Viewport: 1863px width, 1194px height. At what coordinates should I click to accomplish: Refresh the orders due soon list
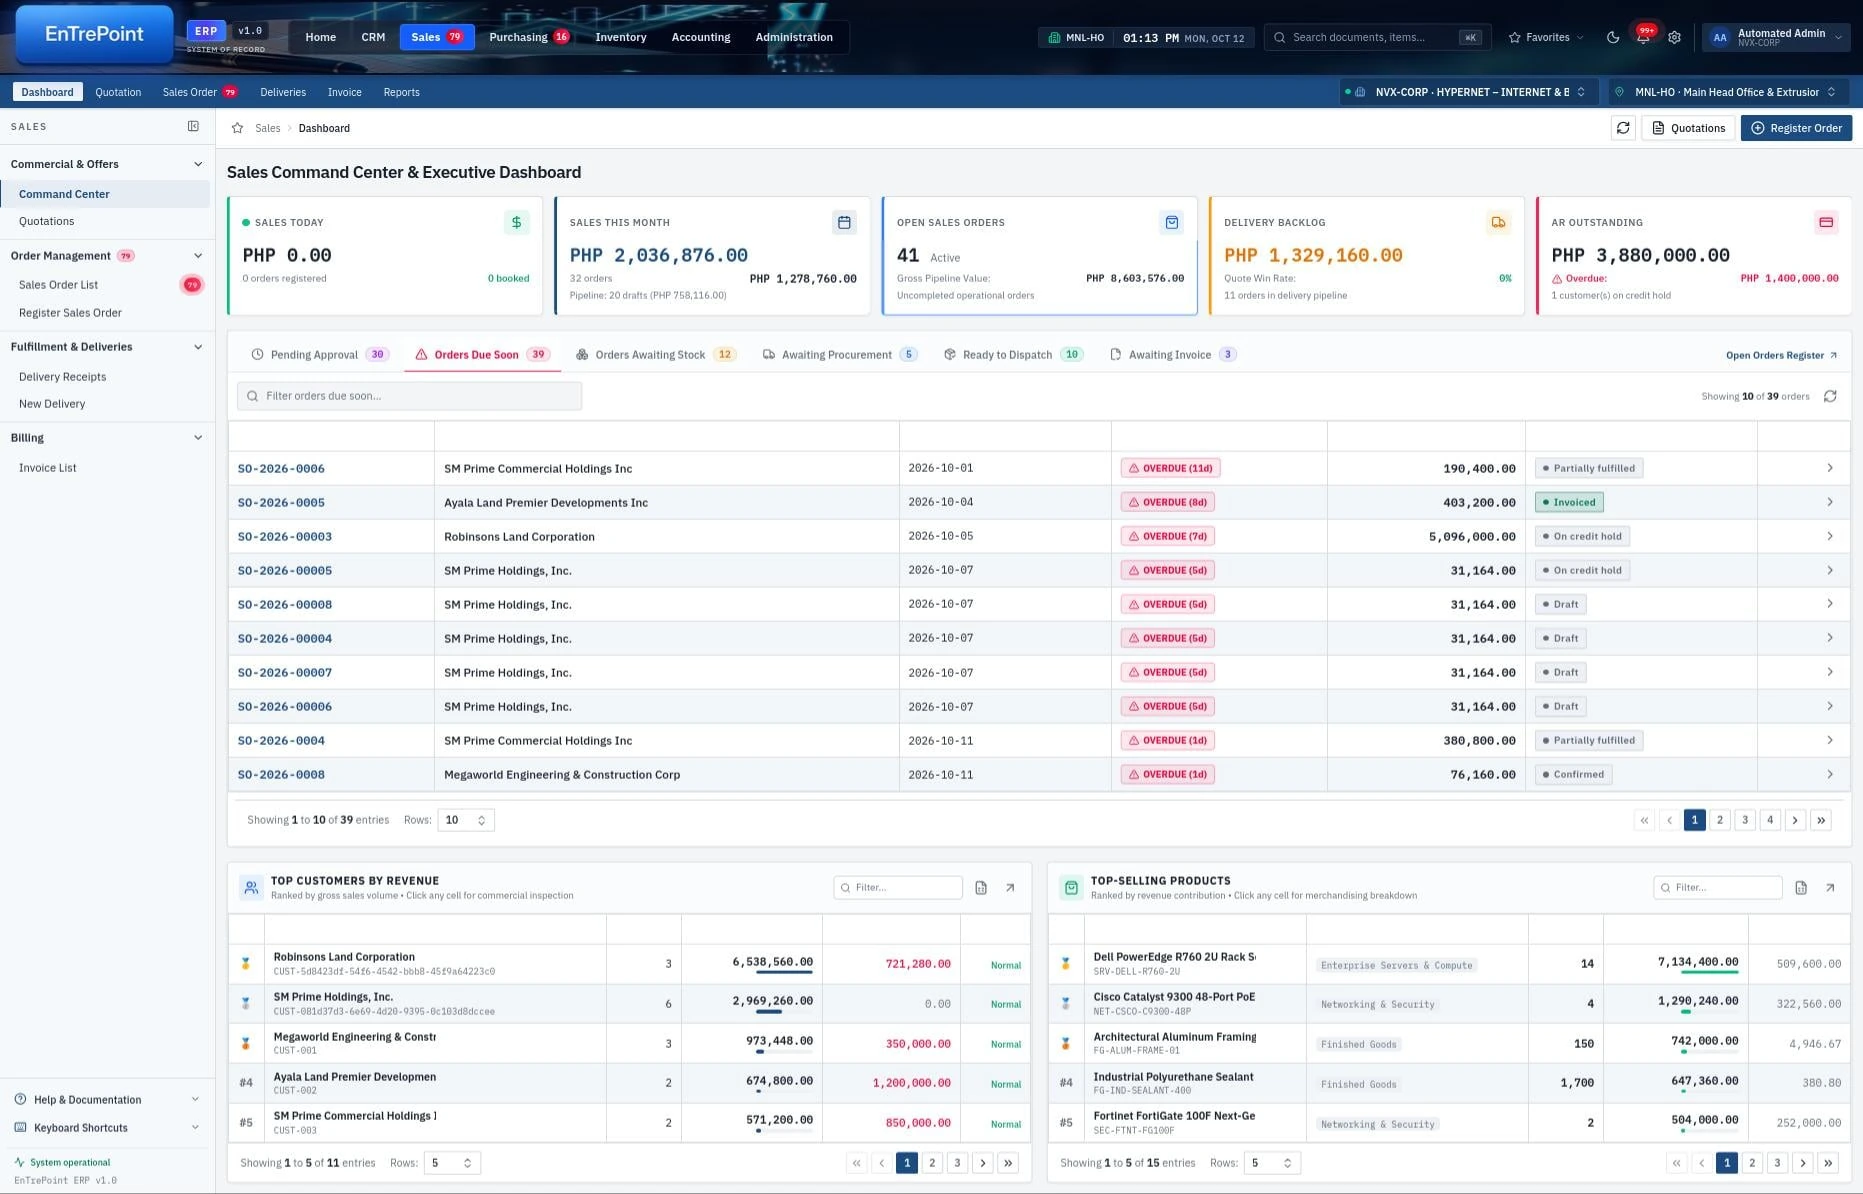coord(1830,396)
